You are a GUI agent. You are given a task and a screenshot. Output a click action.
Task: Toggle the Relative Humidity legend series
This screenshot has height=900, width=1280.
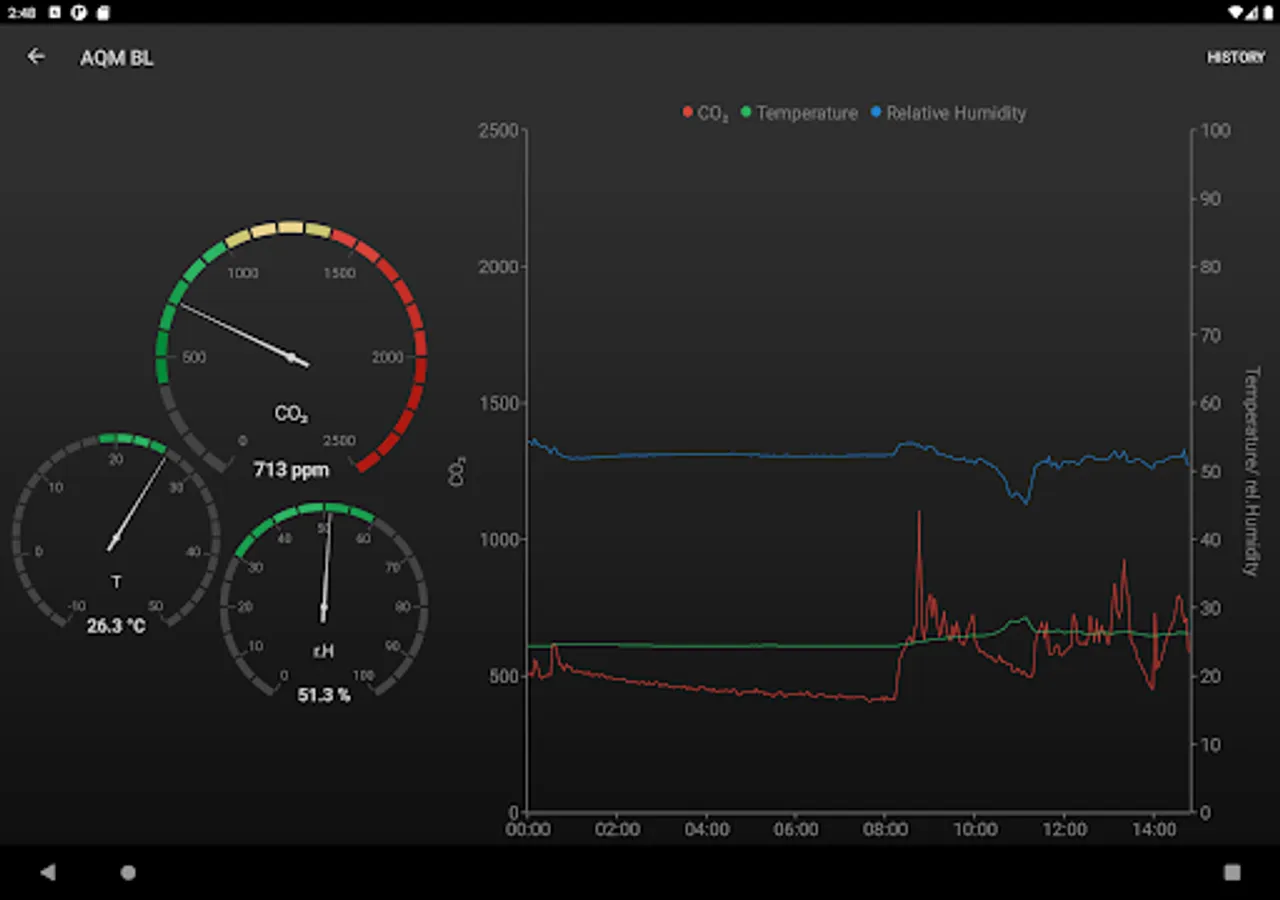pyautogui.click(x=948, y=113)
